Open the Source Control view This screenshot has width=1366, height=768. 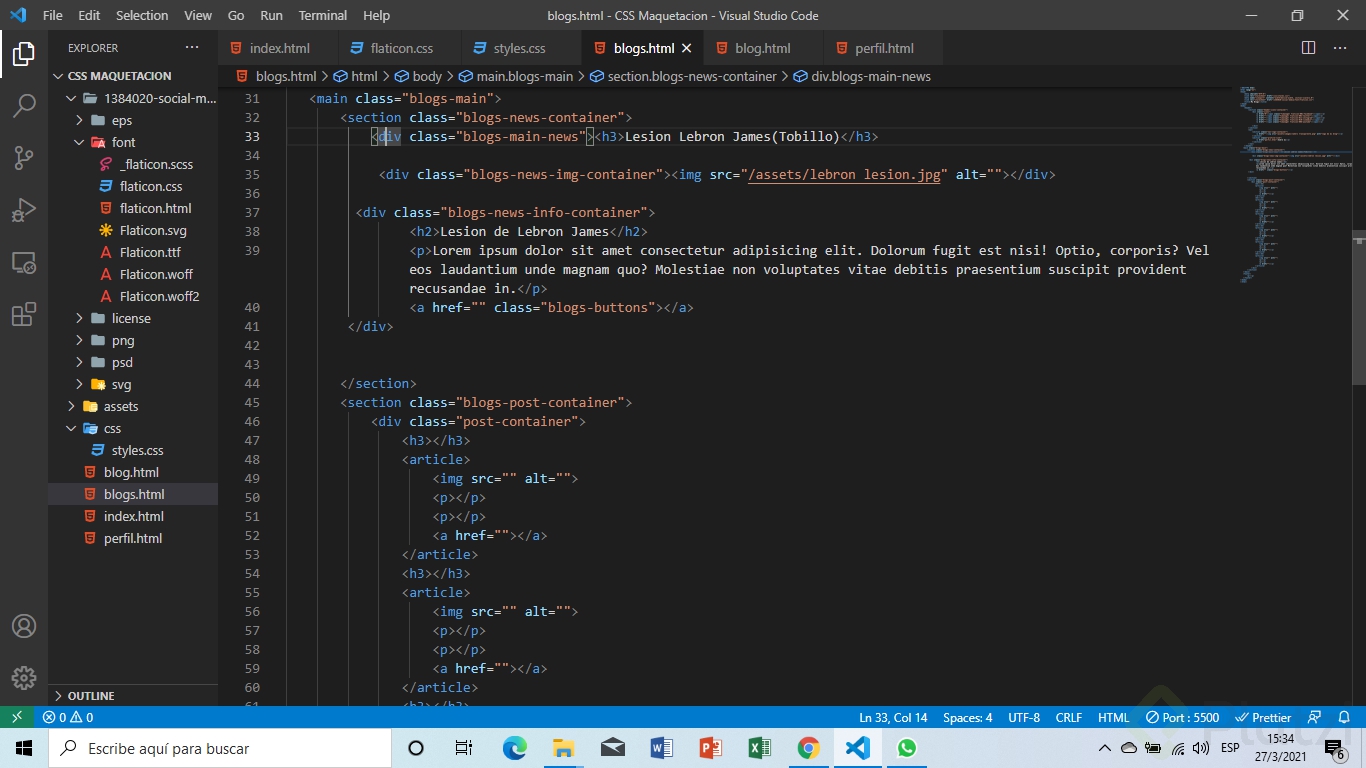[x=24, y=158]
